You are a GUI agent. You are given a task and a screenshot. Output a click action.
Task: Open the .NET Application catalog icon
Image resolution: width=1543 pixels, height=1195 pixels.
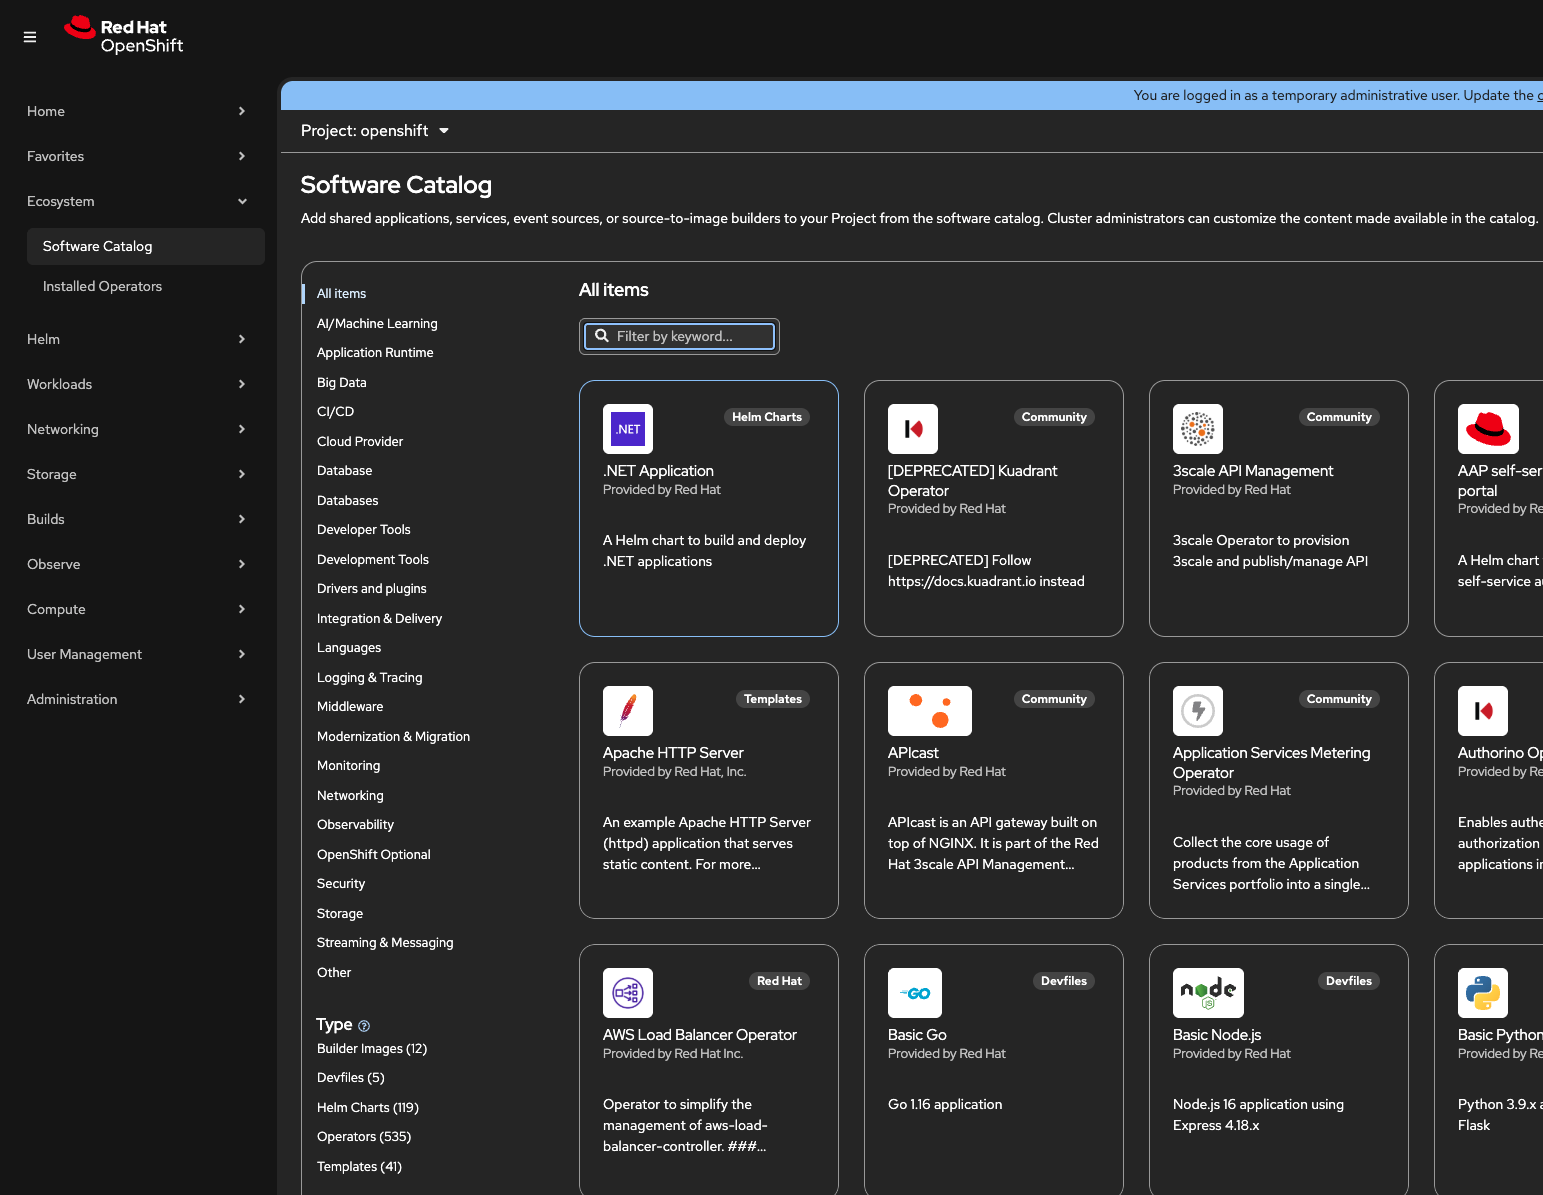coord(627,429)
